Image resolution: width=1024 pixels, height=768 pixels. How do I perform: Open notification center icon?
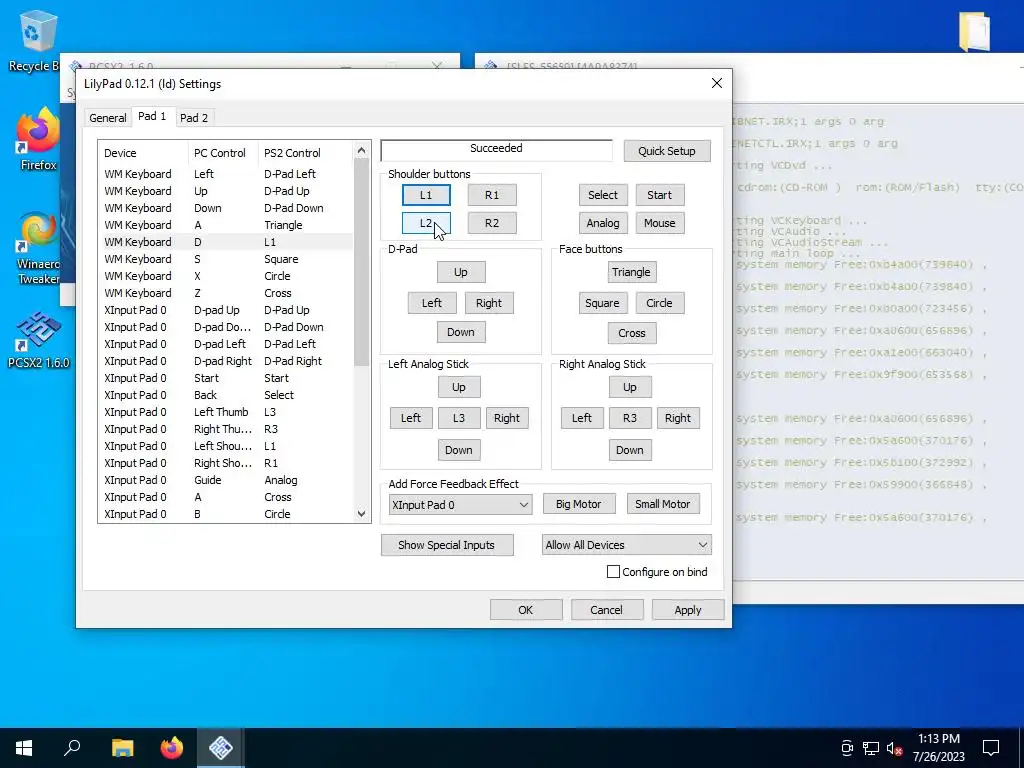[x=991, y=748]
